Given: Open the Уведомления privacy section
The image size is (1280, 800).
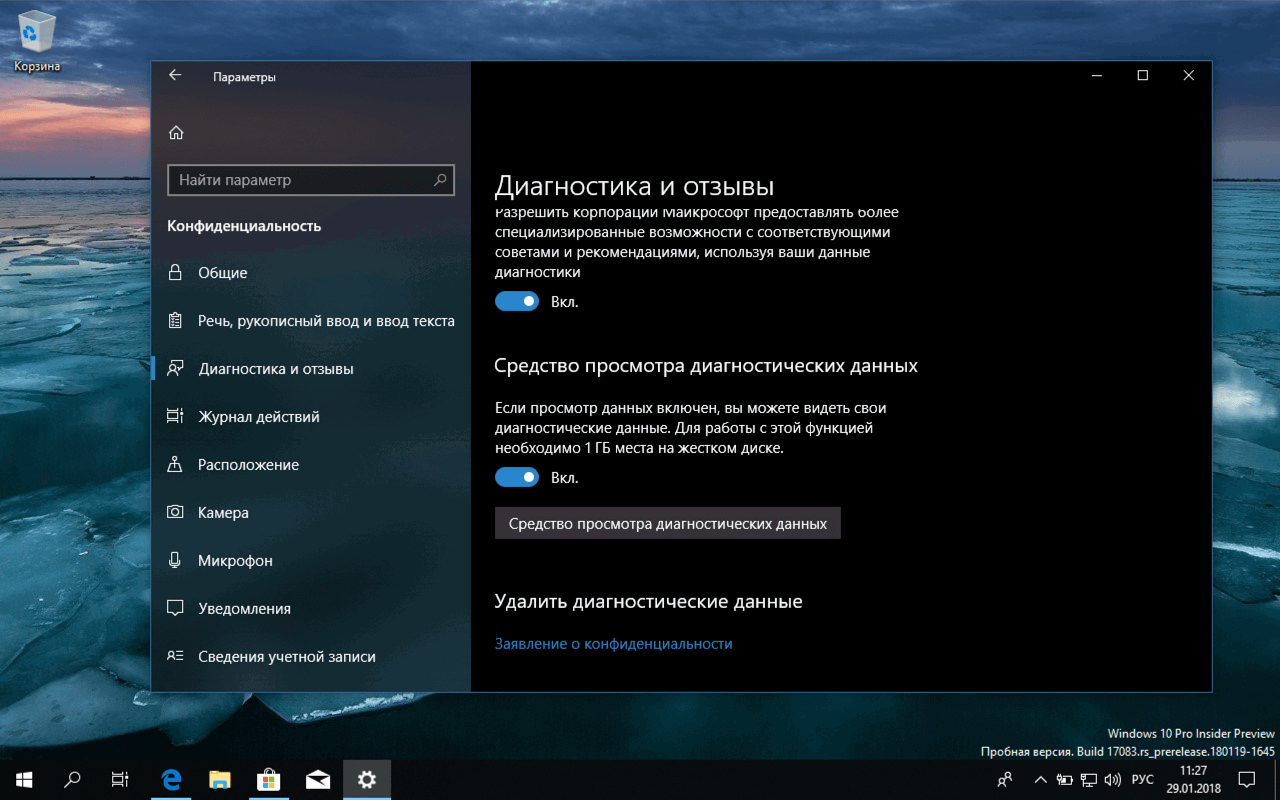Looking at the screenshot, I should (x=311, y=609).
